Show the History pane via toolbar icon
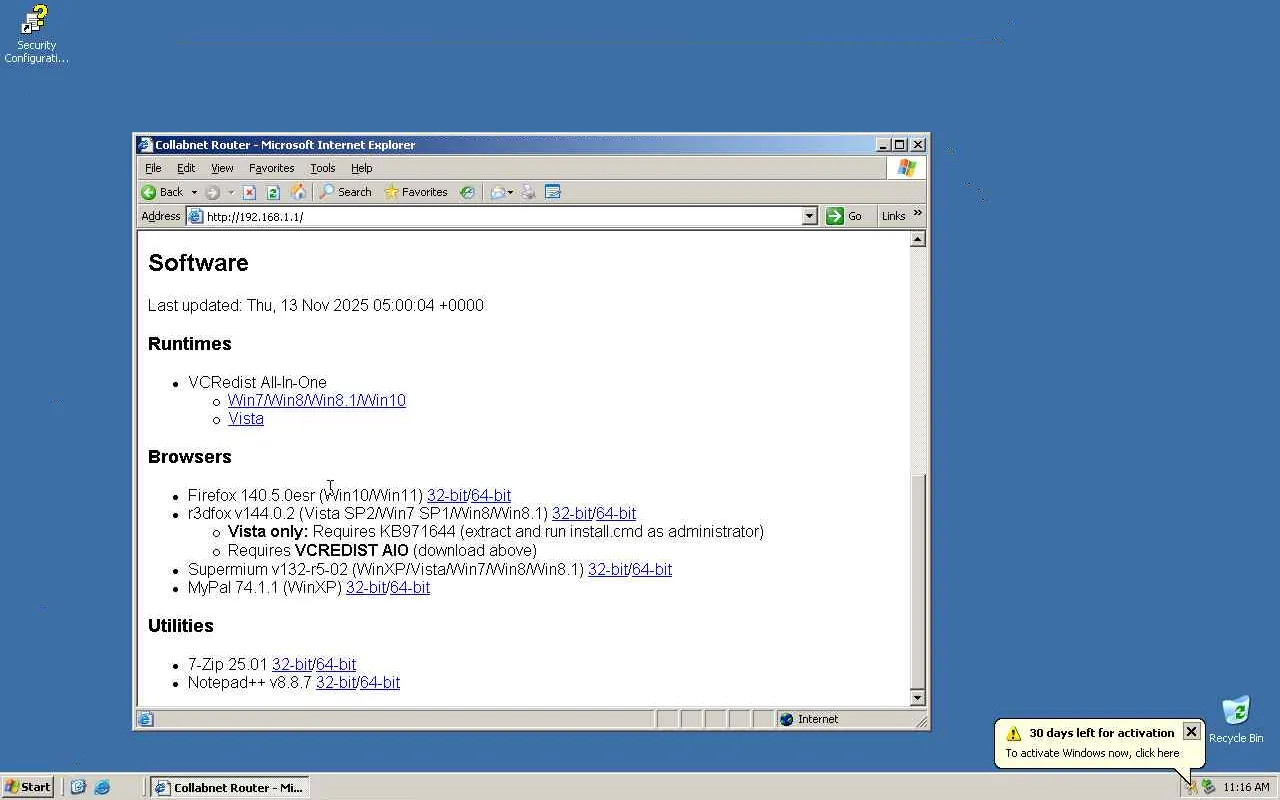Screen dimensions: 1280x800 [467, 192]
